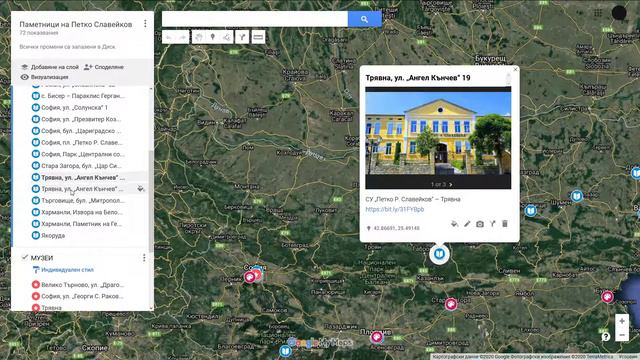Click popup title Трявна, ул. „Ангел Кънчев" 19
The width and height of the screenshot is (640, 360).
click(418, 78)
